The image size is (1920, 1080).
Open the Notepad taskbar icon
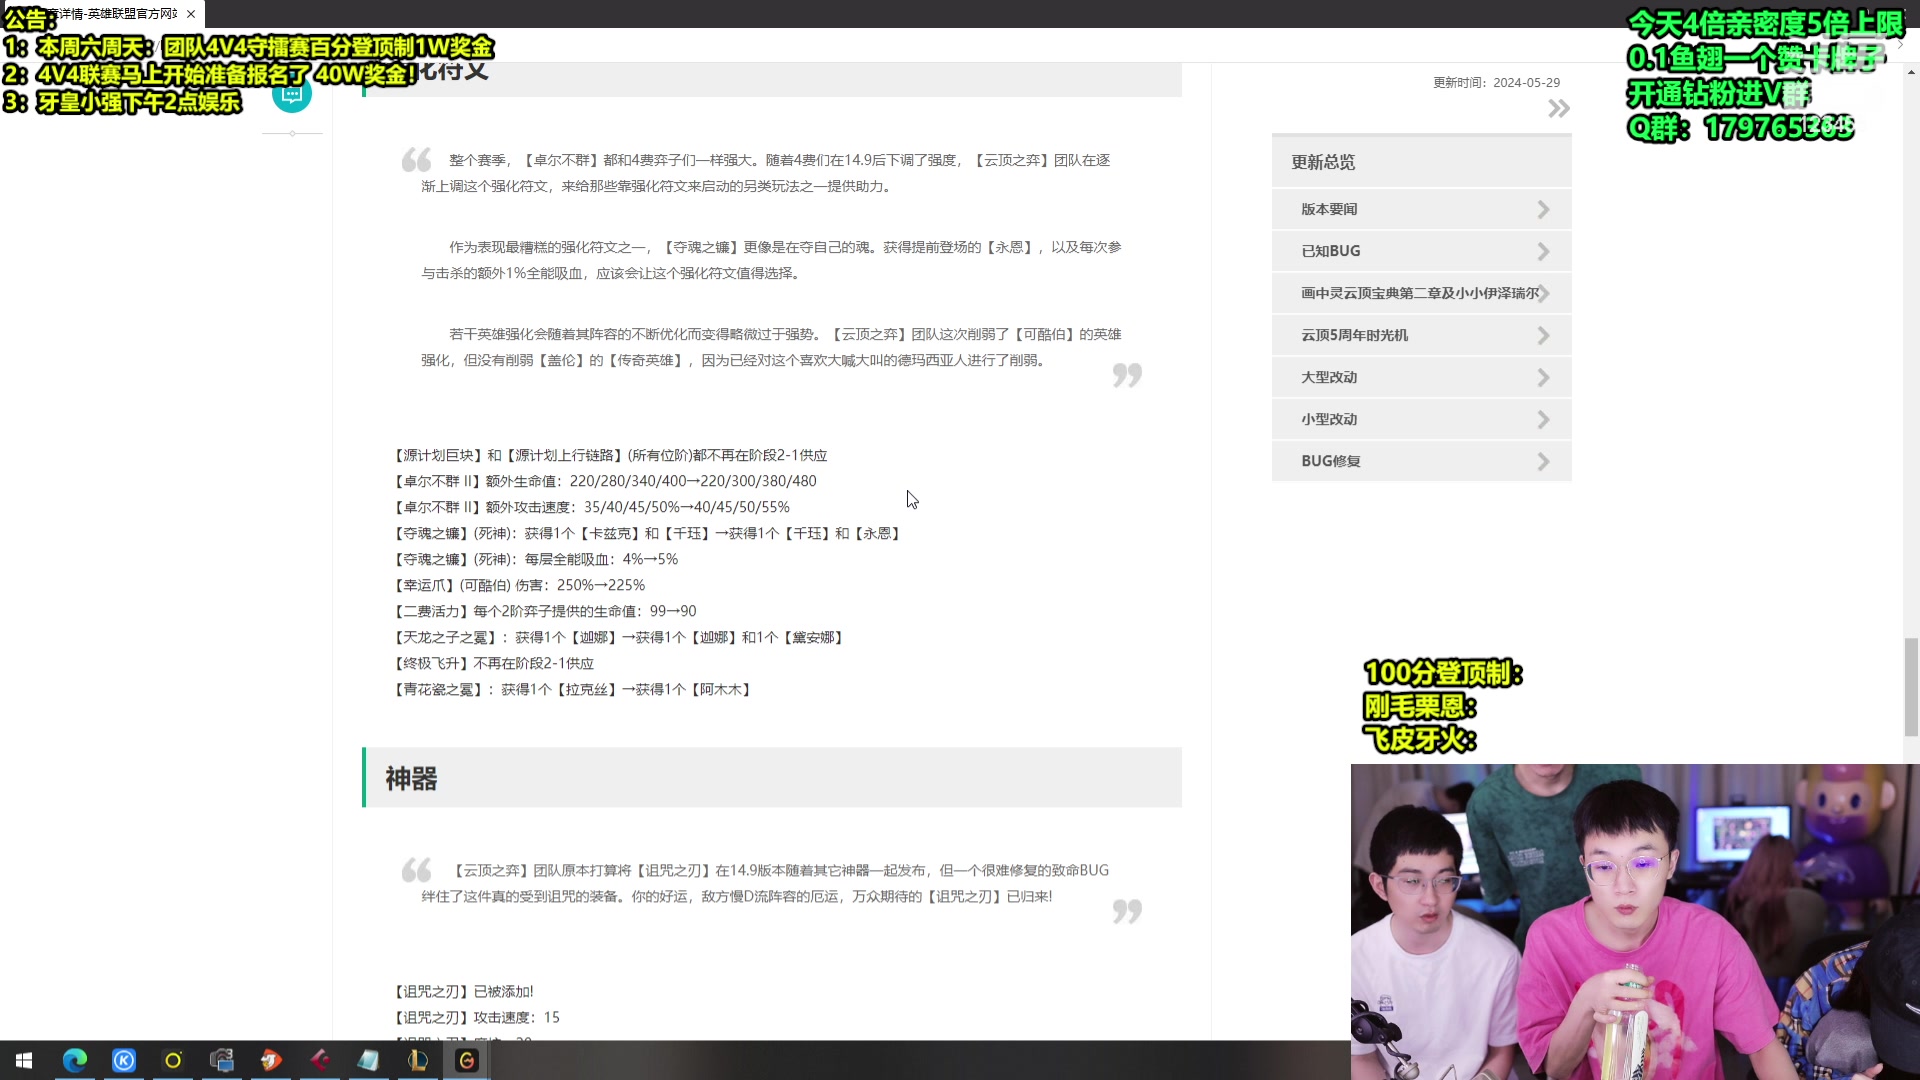point(368,1060)
